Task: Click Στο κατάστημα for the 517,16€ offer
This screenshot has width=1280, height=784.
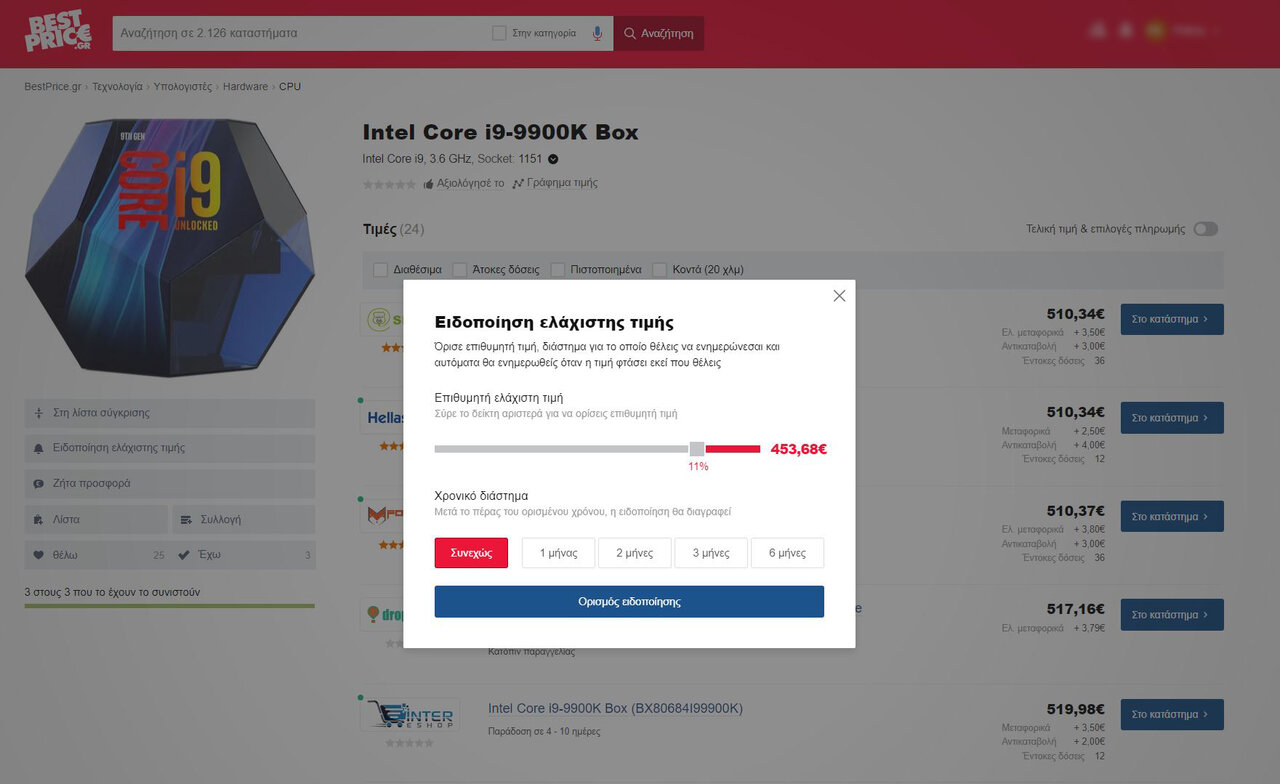Action: pyautogui.click(x=1172, y=615)
